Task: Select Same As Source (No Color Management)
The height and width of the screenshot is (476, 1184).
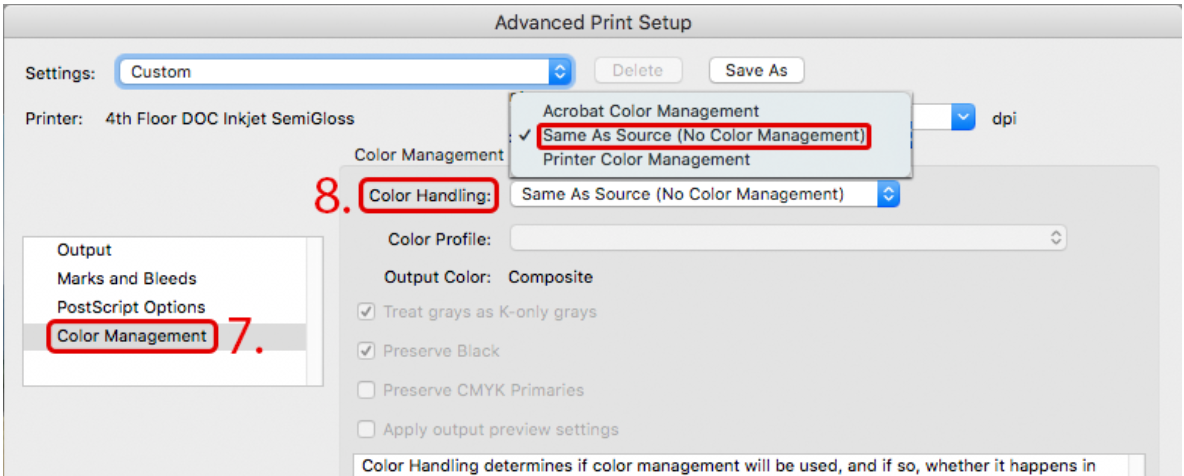Action: point(704,136)
